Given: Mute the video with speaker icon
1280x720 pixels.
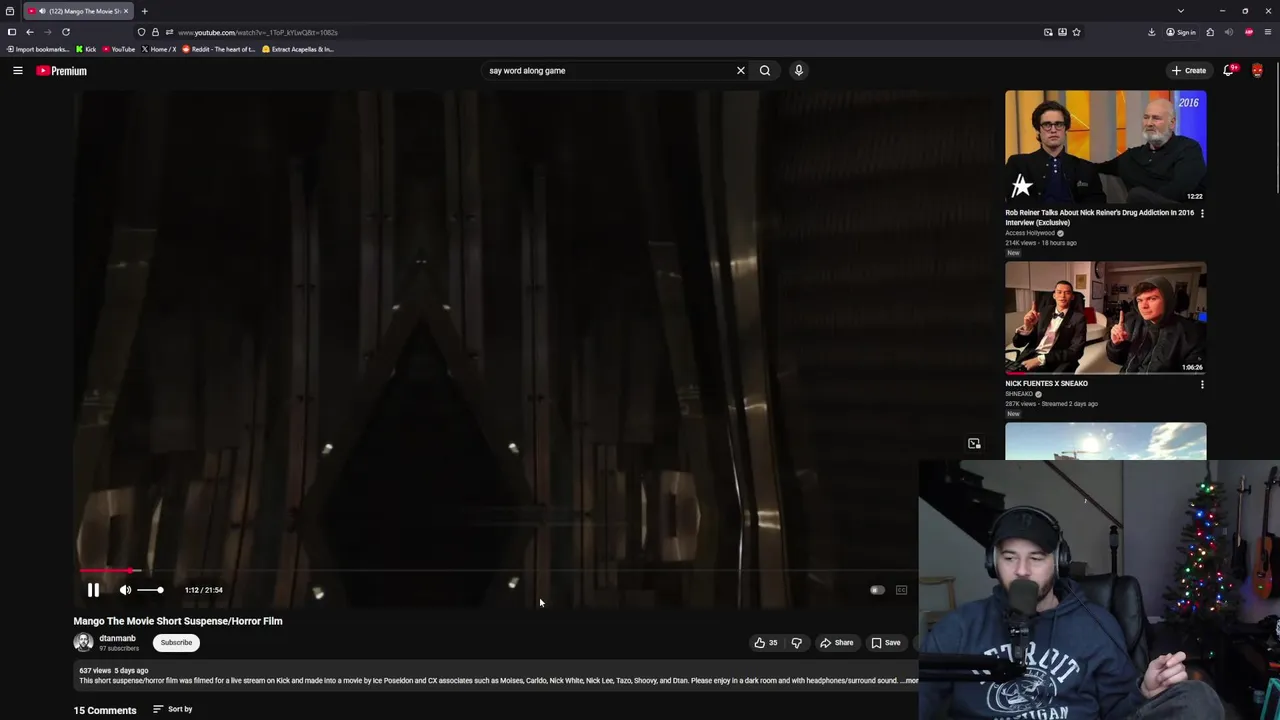Looking at the screenshot, I should click(125, 590).
